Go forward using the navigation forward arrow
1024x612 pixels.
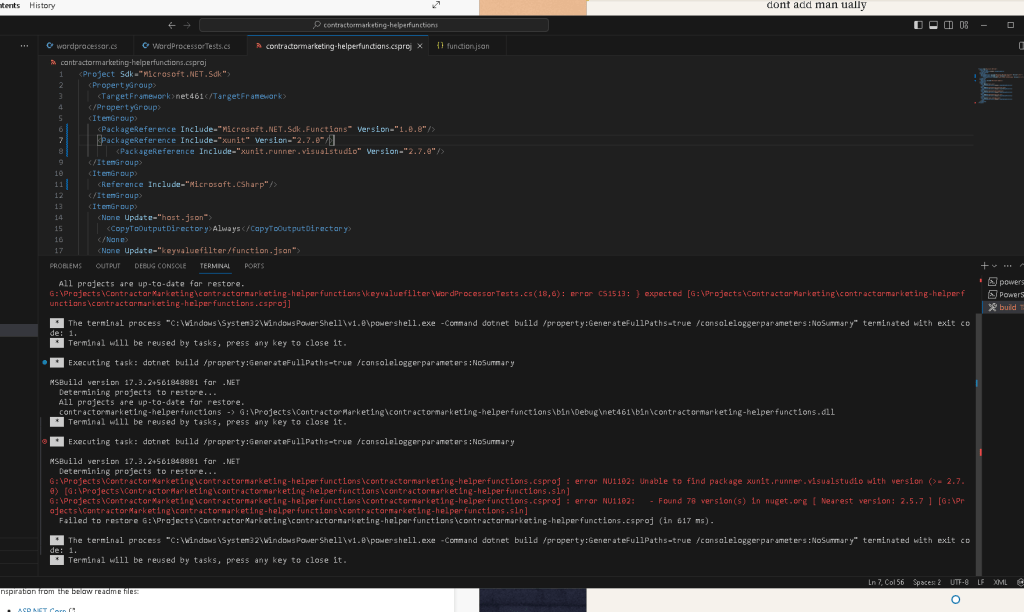point(187,25)
